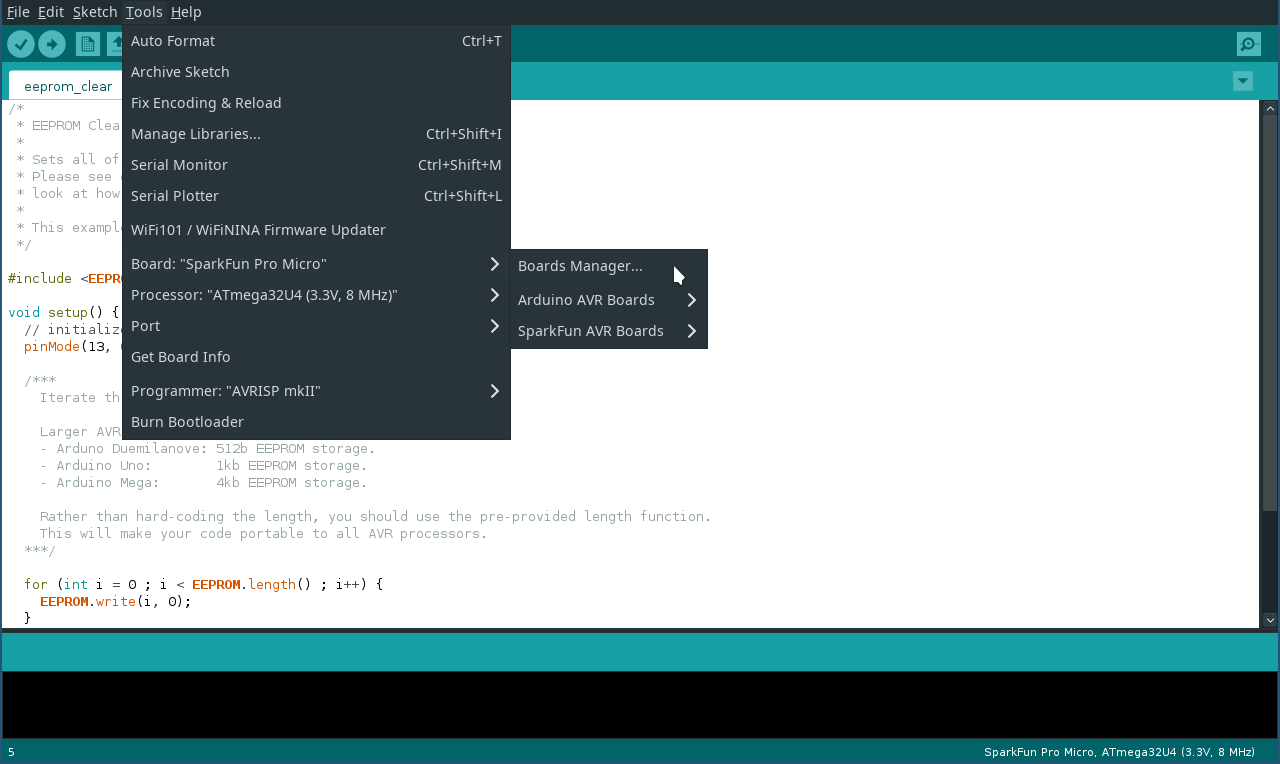
Task: Click Fix Encoding & Reload
Action: click(x=206, y=103)
